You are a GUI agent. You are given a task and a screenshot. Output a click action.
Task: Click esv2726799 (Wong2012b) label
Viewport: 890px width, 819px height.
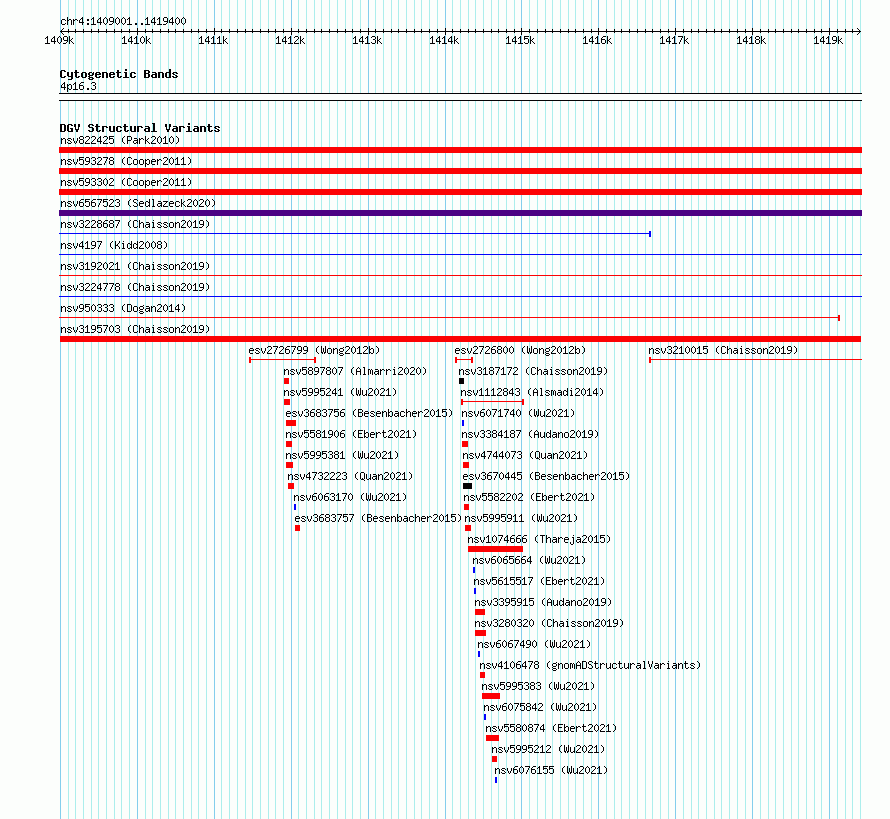[x=314, y=350]
